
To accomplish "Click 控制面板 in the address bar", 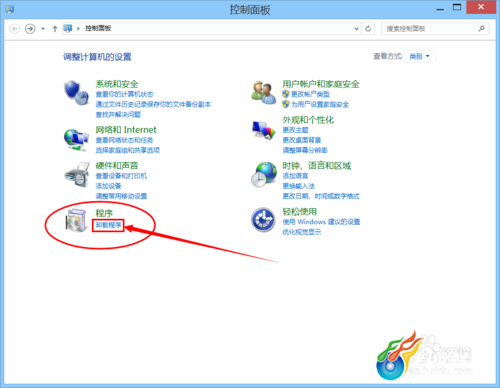I will (98, 29).
